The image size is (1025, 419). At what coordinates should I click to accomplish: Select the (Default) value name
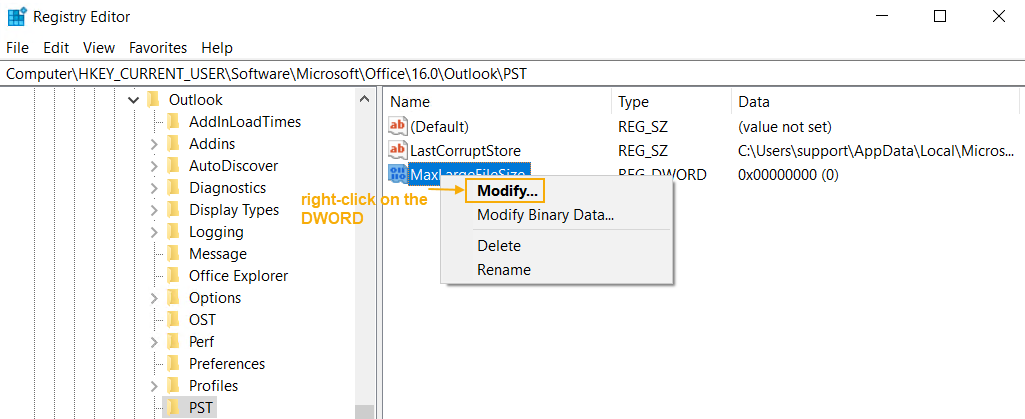(x=439, y=127)
